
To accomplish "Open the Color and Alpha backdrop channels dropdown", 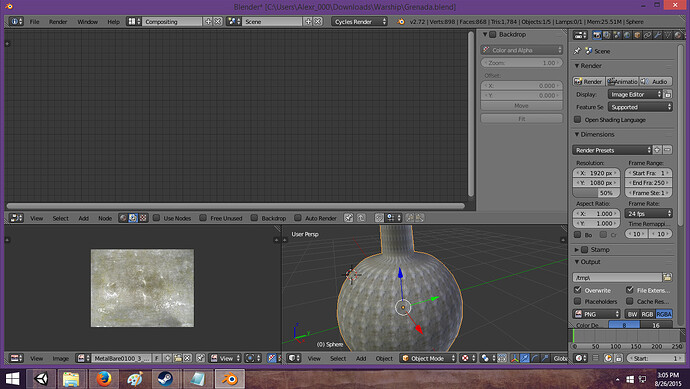I will click(521, 50).
